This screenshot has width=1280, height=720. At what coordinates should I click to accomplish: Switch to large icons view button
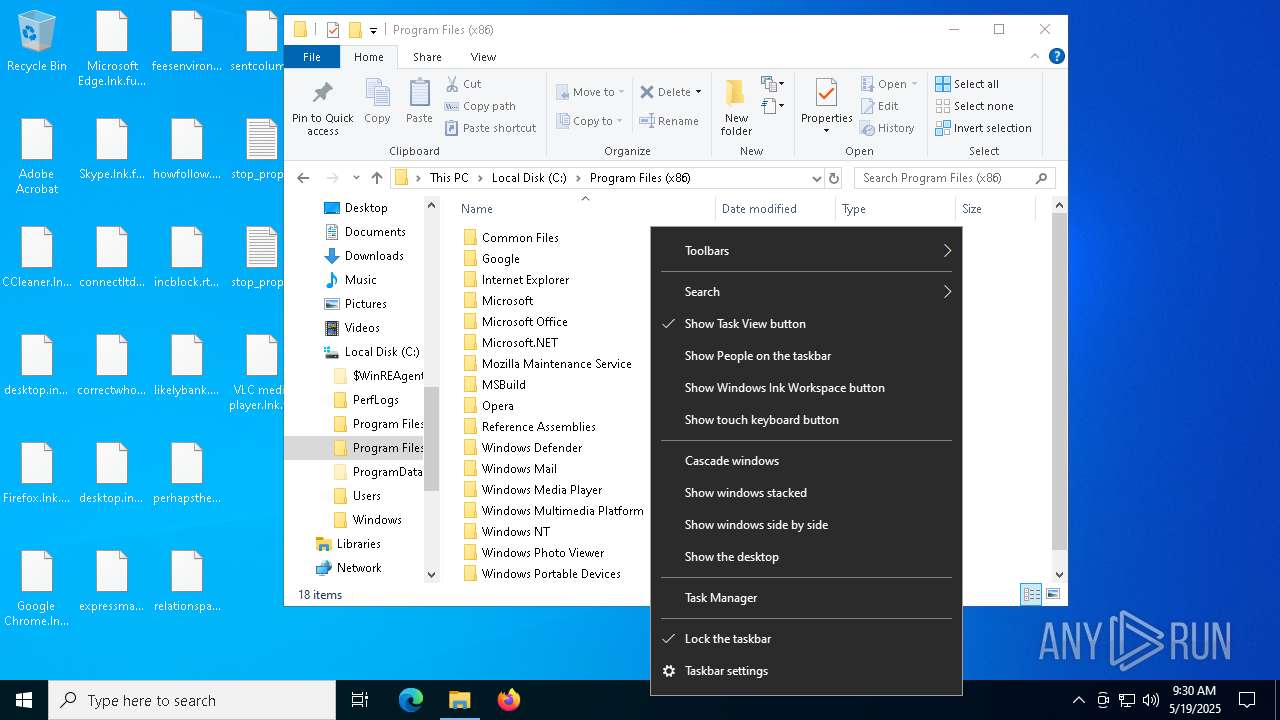coord(1052,594)
